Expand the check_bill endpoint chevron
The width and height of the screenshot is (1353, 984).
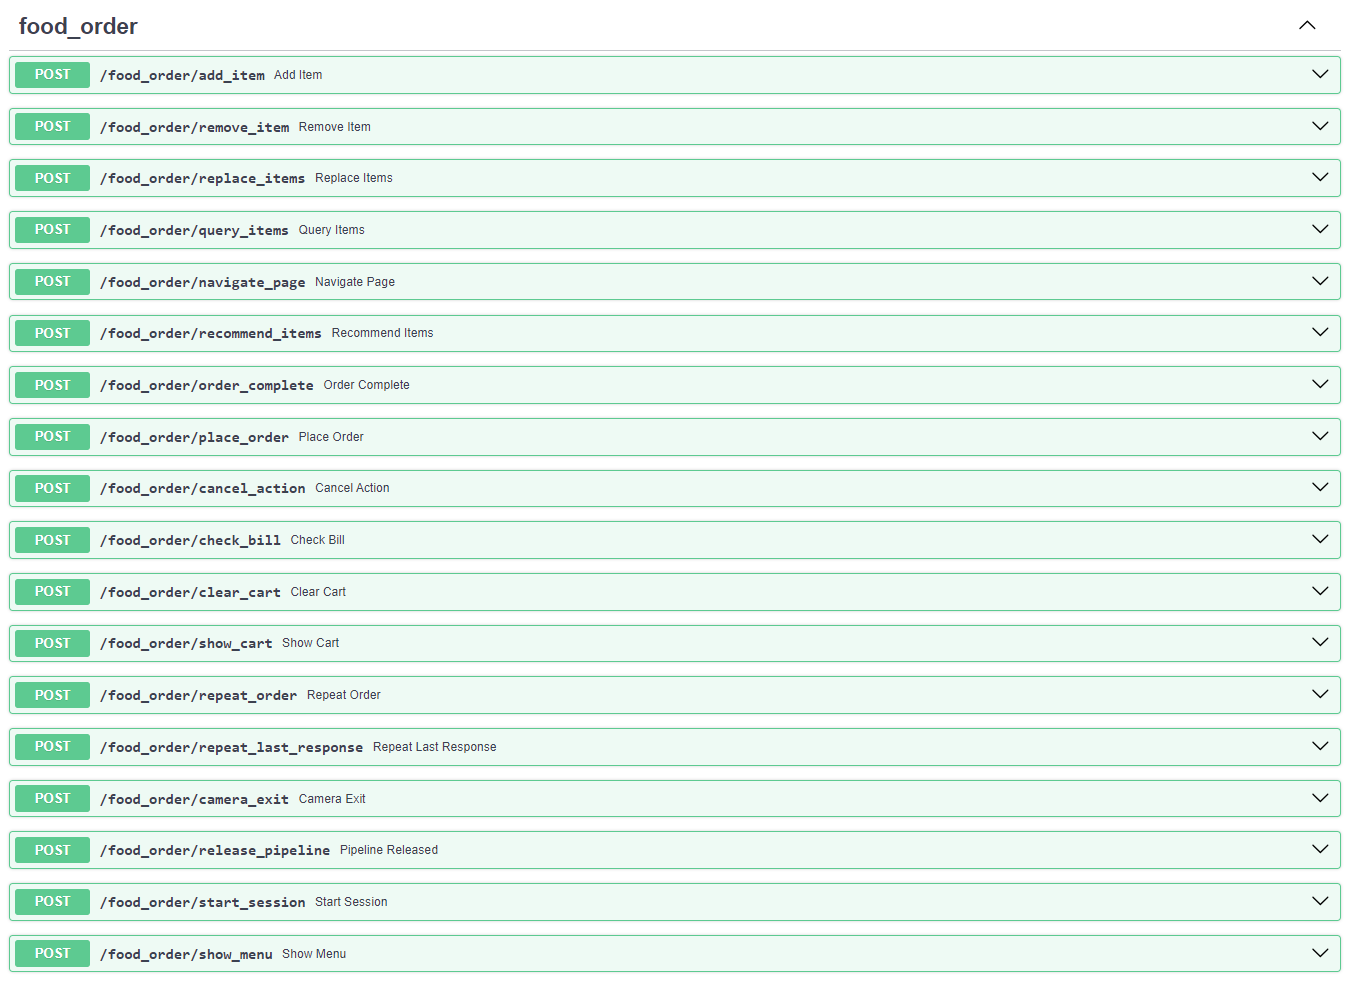click(1320, 539)
